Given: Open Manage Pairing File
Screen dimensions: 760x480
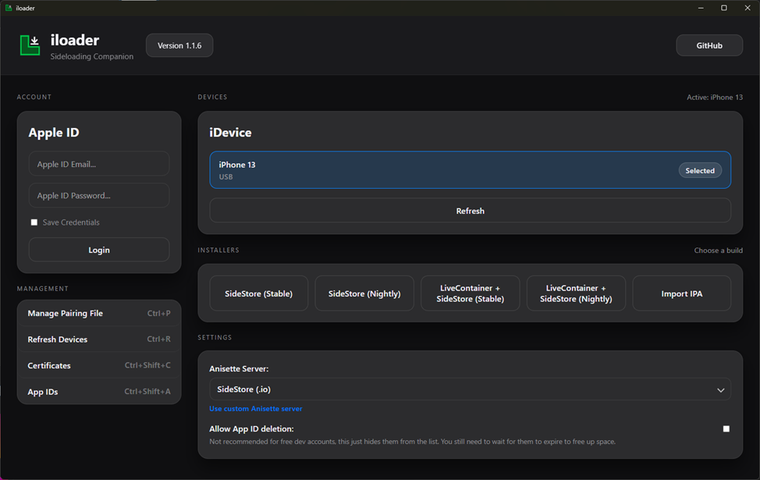Looking at the screenshot, I should 99,313.
